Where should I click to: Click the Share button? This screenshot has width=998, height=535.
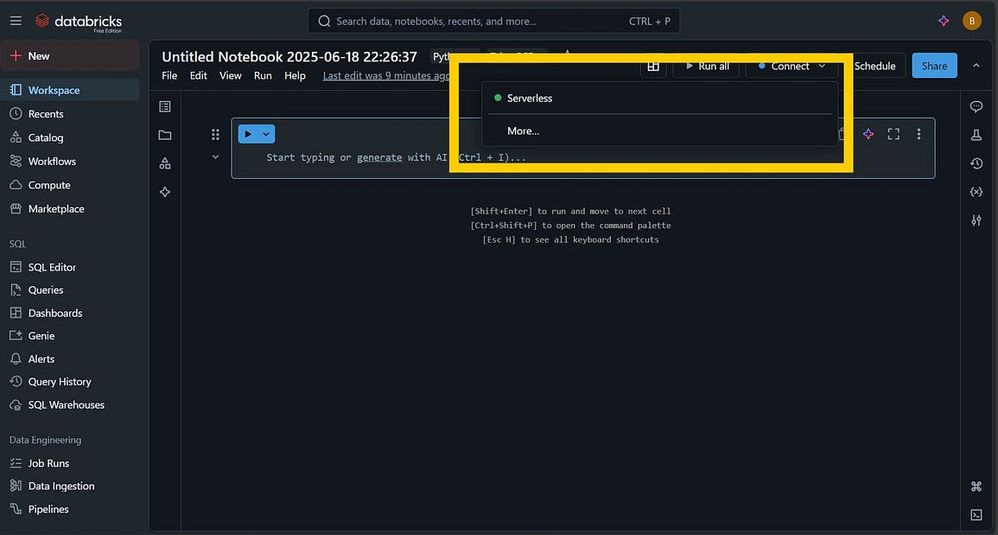coord(934,66)
